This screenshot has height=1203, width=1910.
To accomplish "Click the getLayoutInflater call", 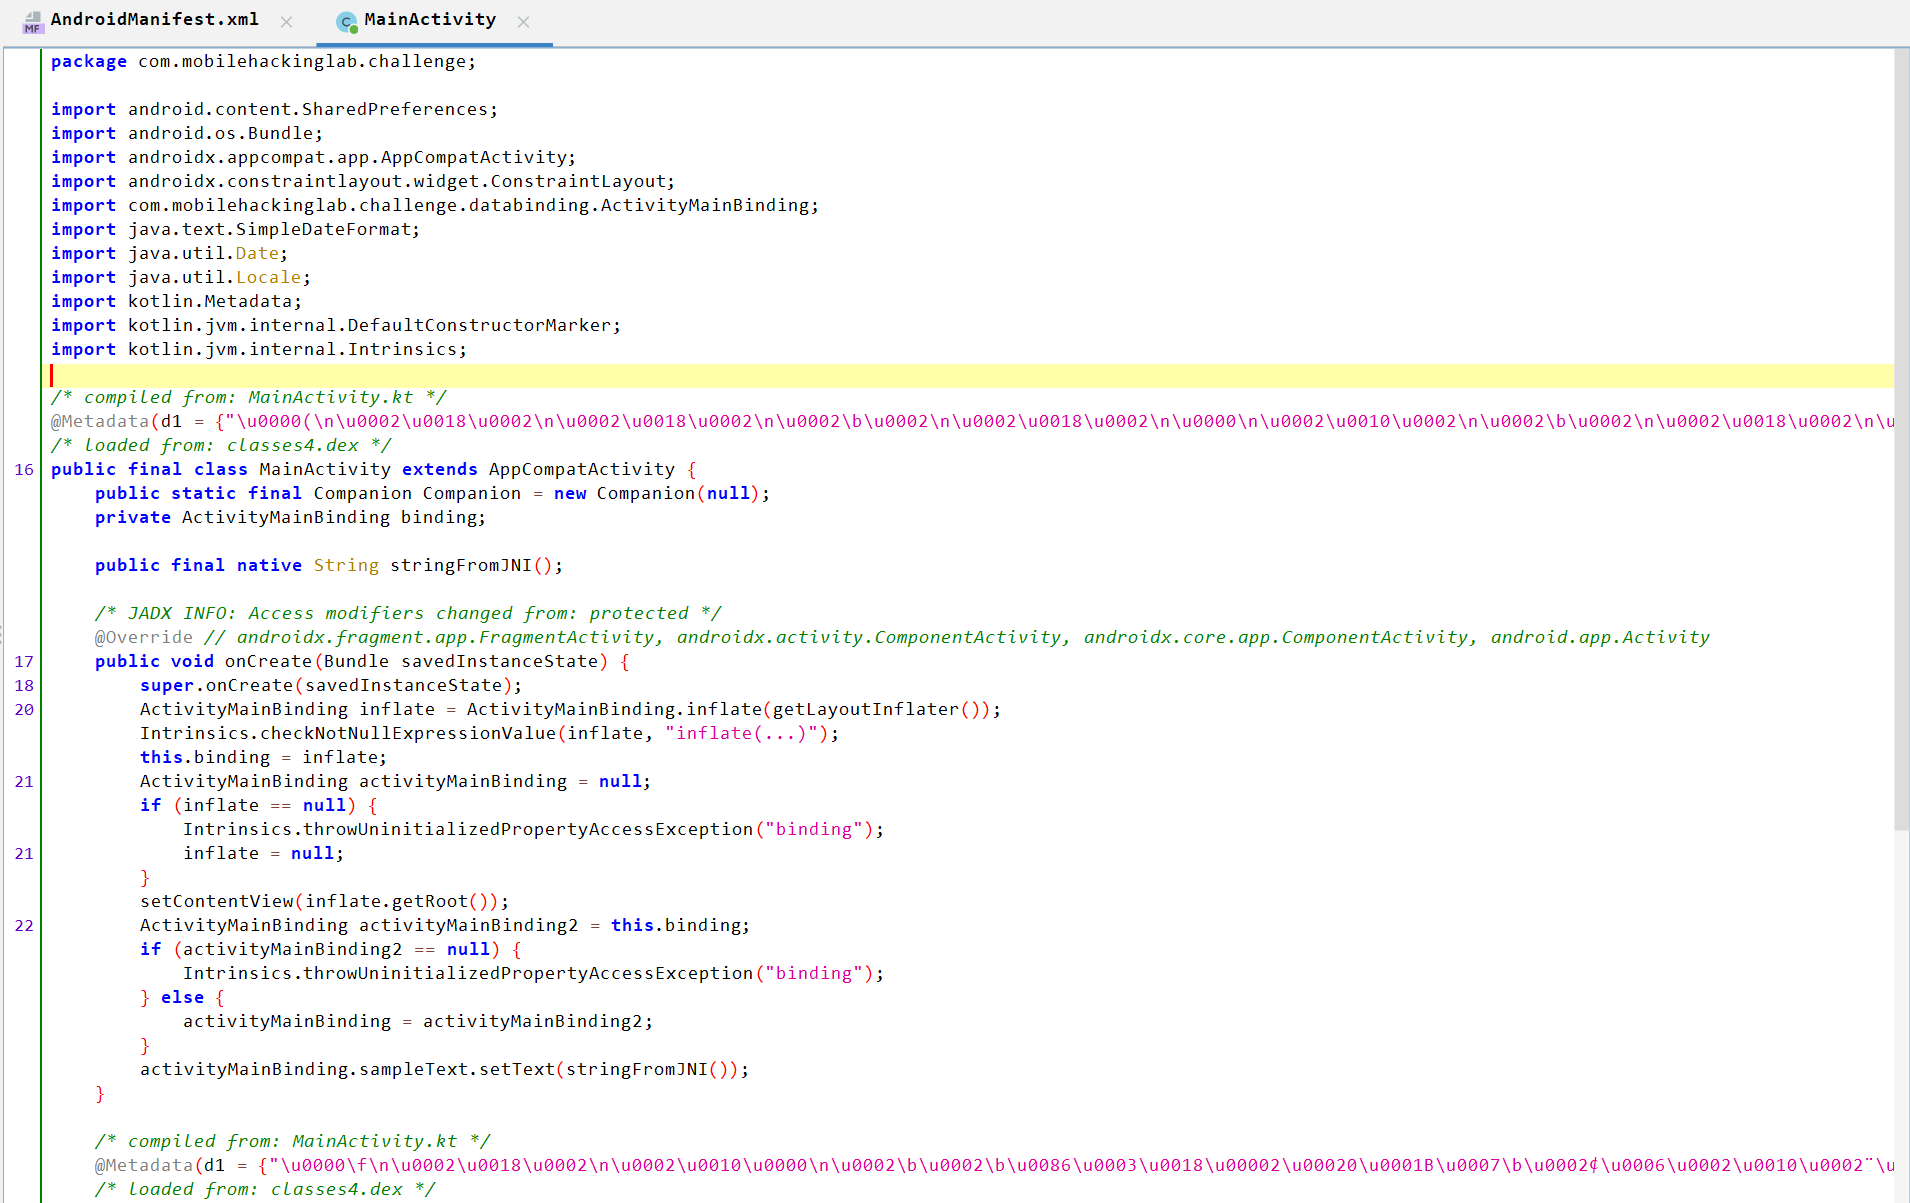I will pos(865,710).
